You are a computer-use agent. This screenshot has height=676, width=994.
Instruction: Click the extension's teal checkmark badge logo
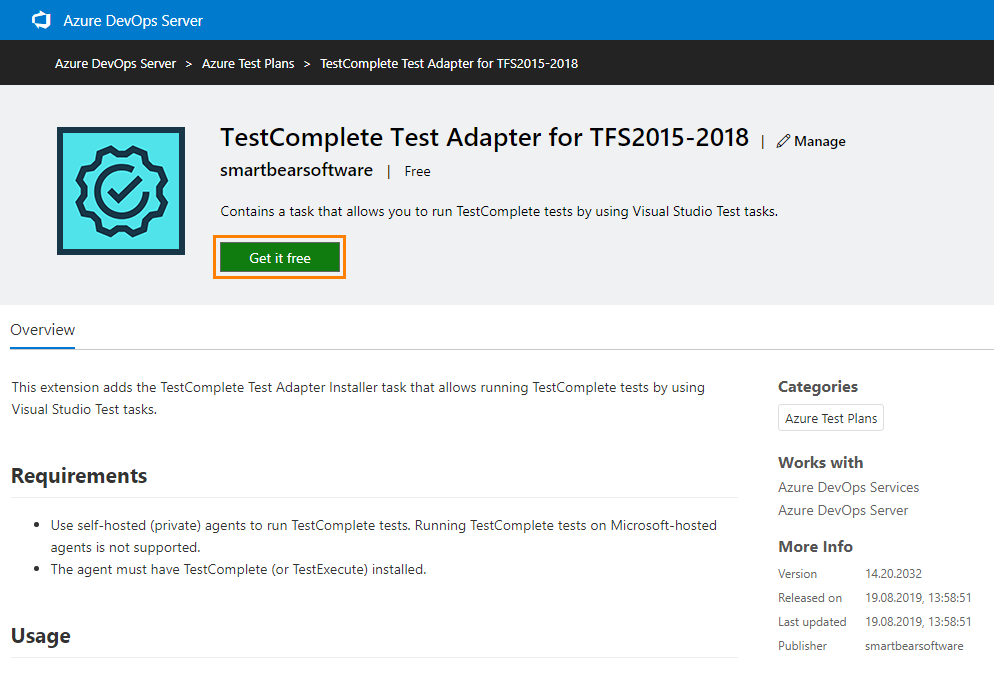click(120, 190)
